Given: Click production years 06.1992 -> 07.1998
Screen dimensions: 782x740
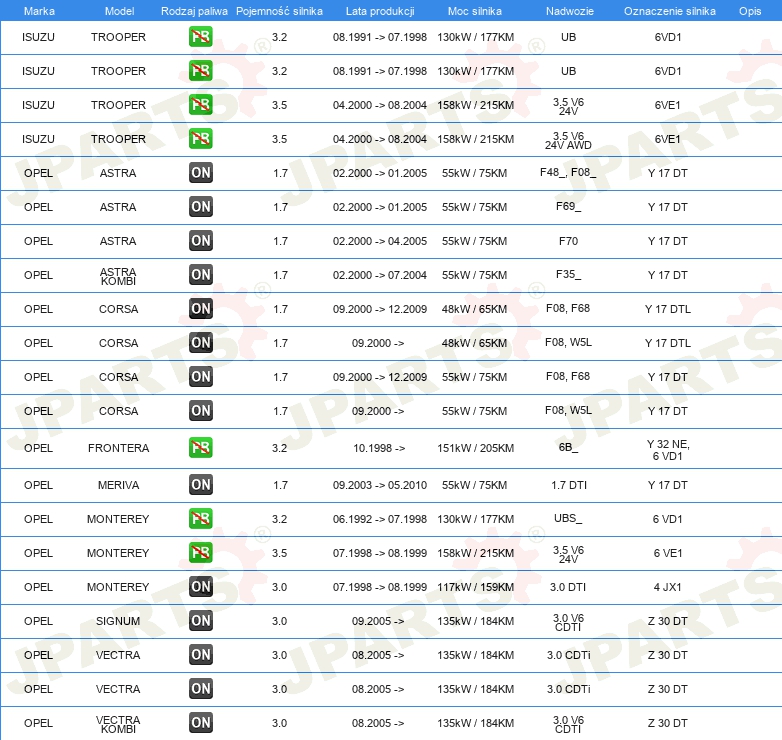Looking at the screenshot, I should click(380, 519).
